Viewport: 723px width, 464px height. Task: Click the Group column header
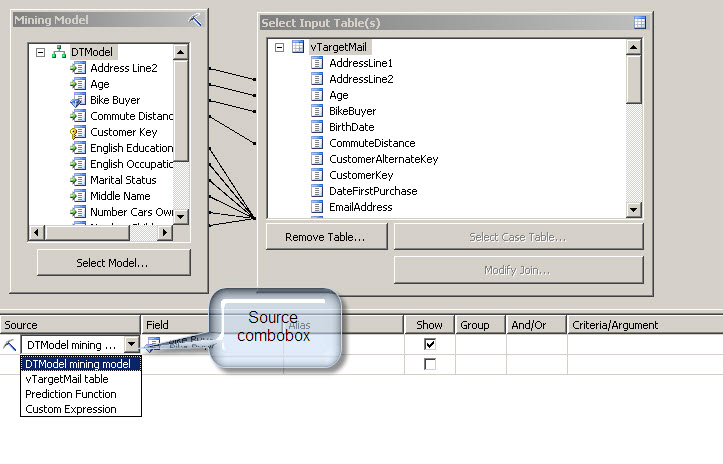480,325
